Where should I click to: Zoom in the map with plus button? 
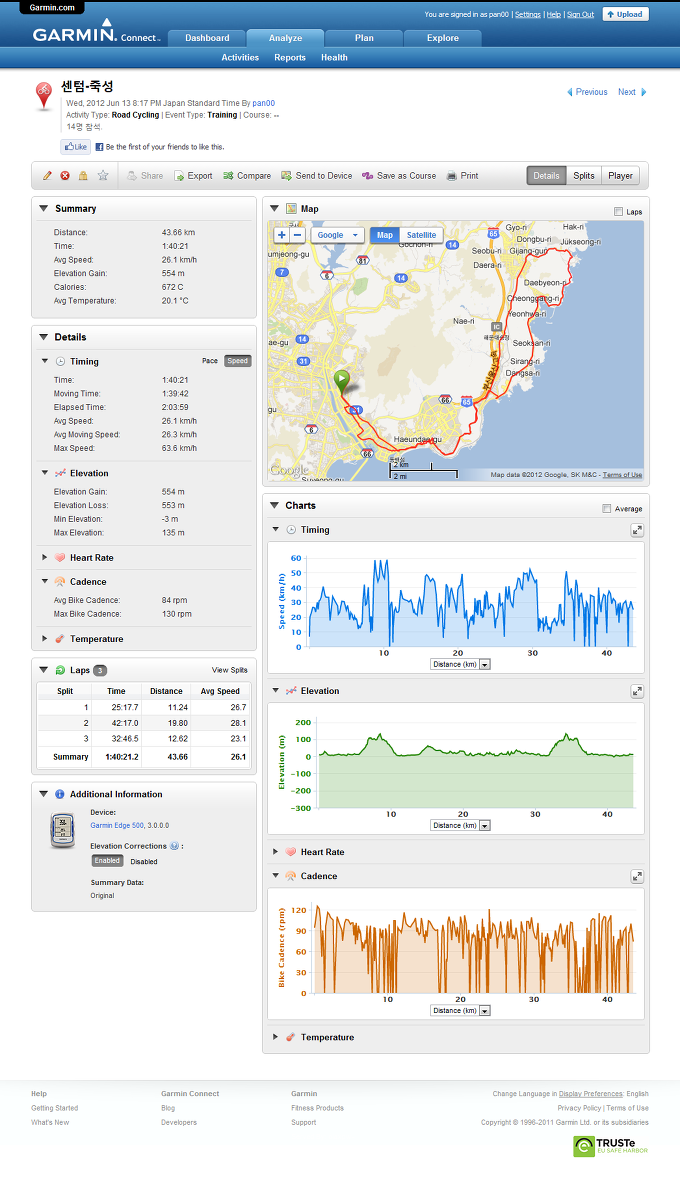[281, 235]
